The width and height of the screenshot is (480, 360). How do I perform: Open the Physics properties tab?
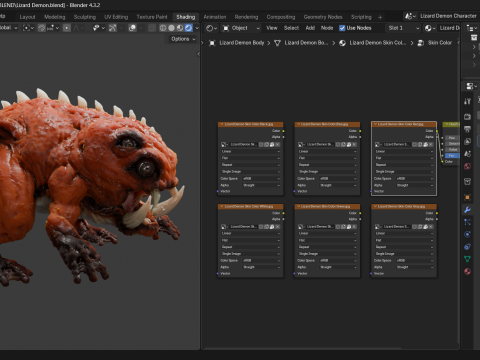467,234
